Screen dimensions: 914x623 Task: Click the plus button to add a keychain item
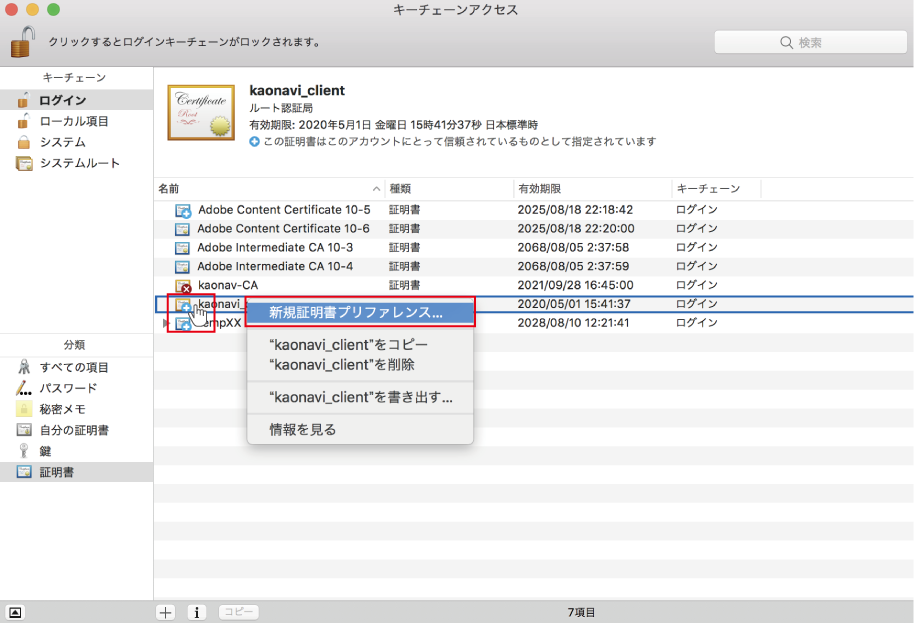pos(166,613)
